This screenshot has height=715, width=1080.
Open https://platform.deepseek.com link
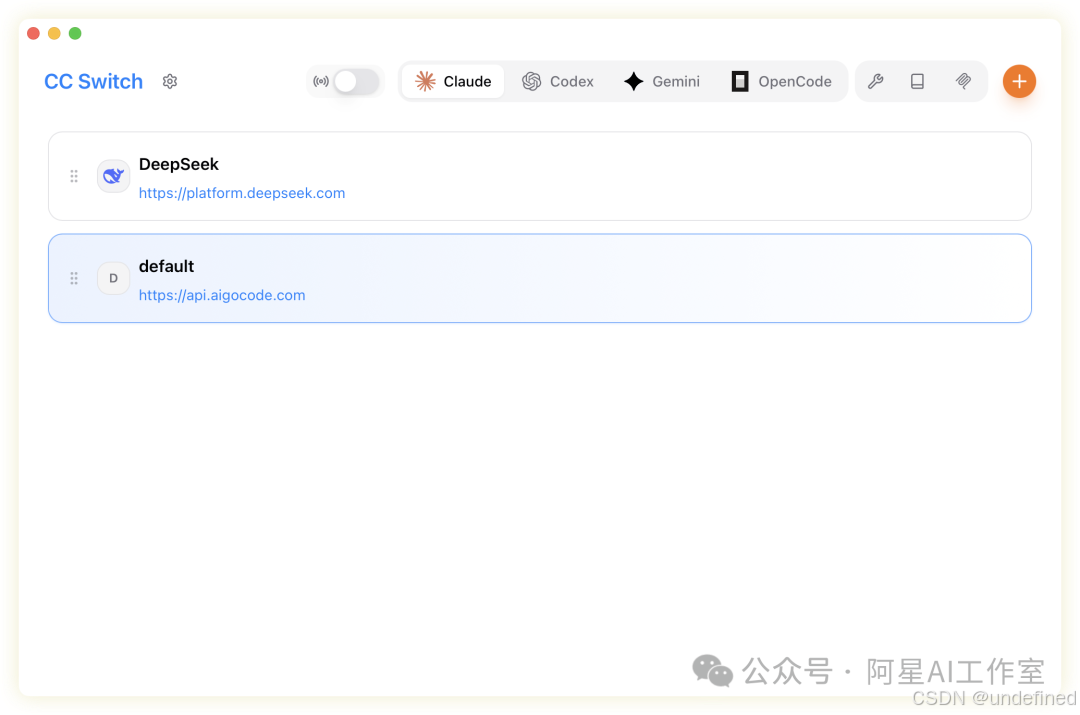coord(242,193)
